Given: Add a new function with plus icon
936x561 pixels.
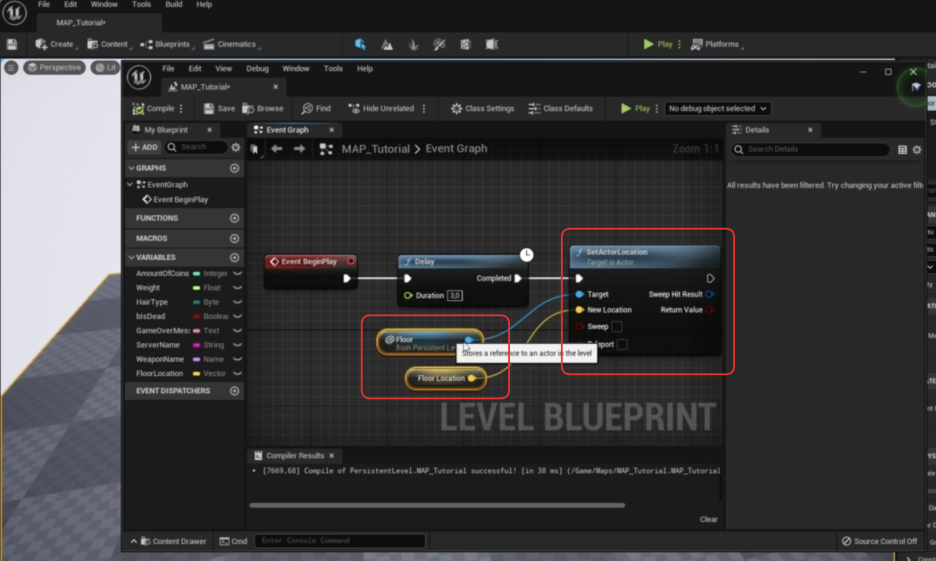Looking at the screenshot, I should [x=235, y=218].
